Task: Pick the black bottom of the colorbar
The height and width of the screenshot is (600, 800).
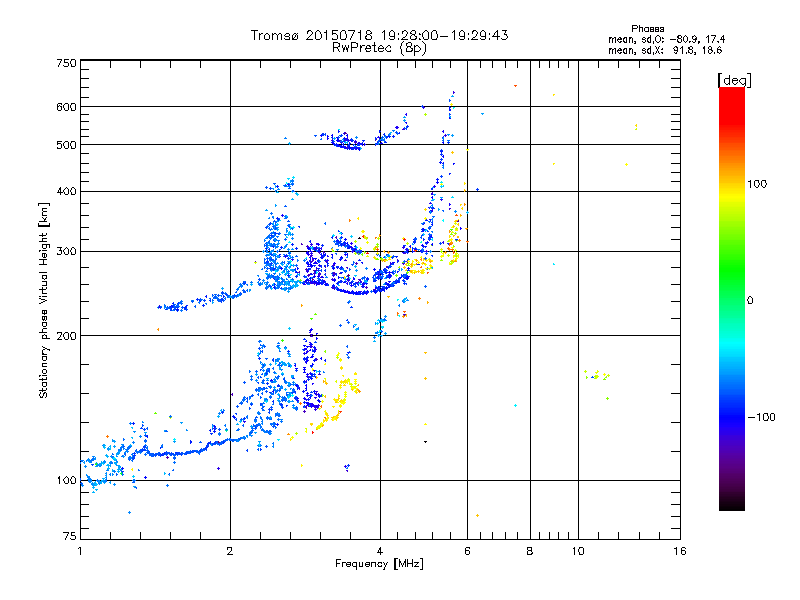Action: point(732,504)
